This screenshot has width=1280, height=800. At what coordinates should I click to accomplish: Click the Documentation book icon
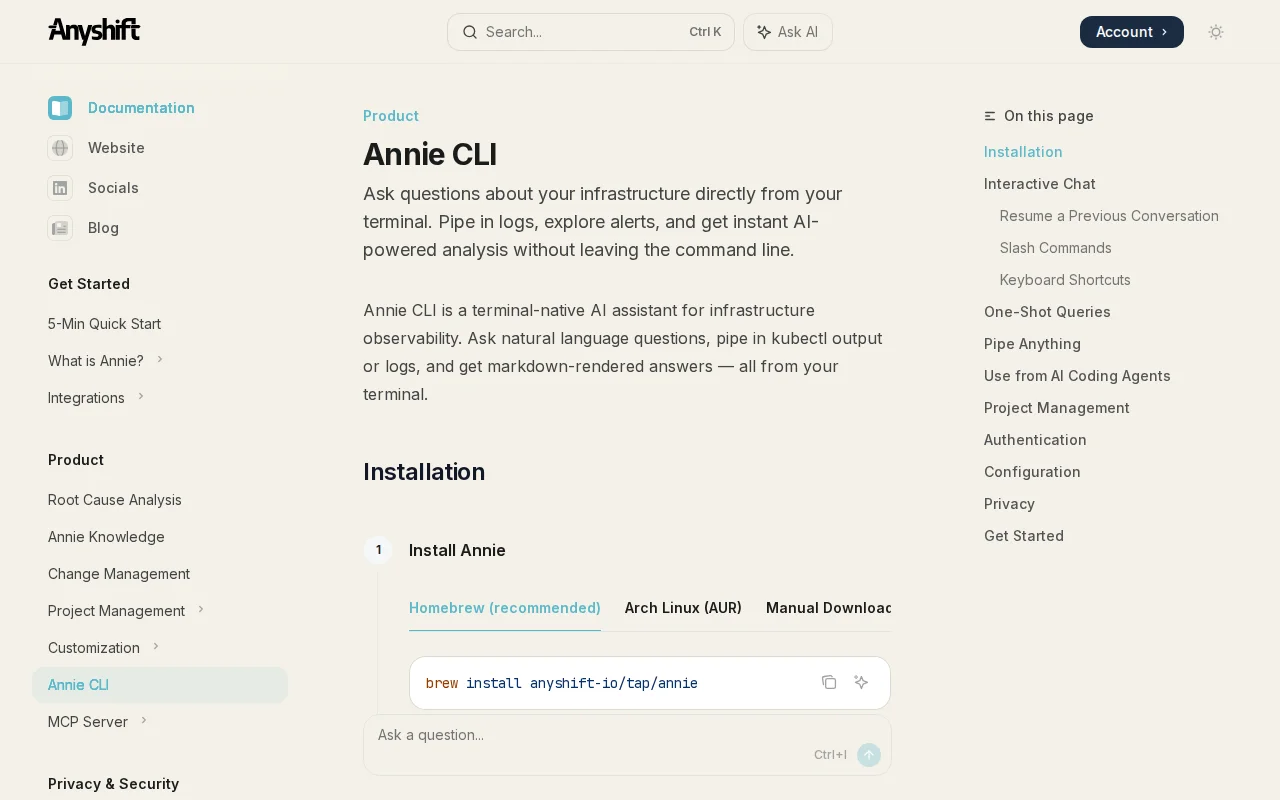(x=60, y=108)
